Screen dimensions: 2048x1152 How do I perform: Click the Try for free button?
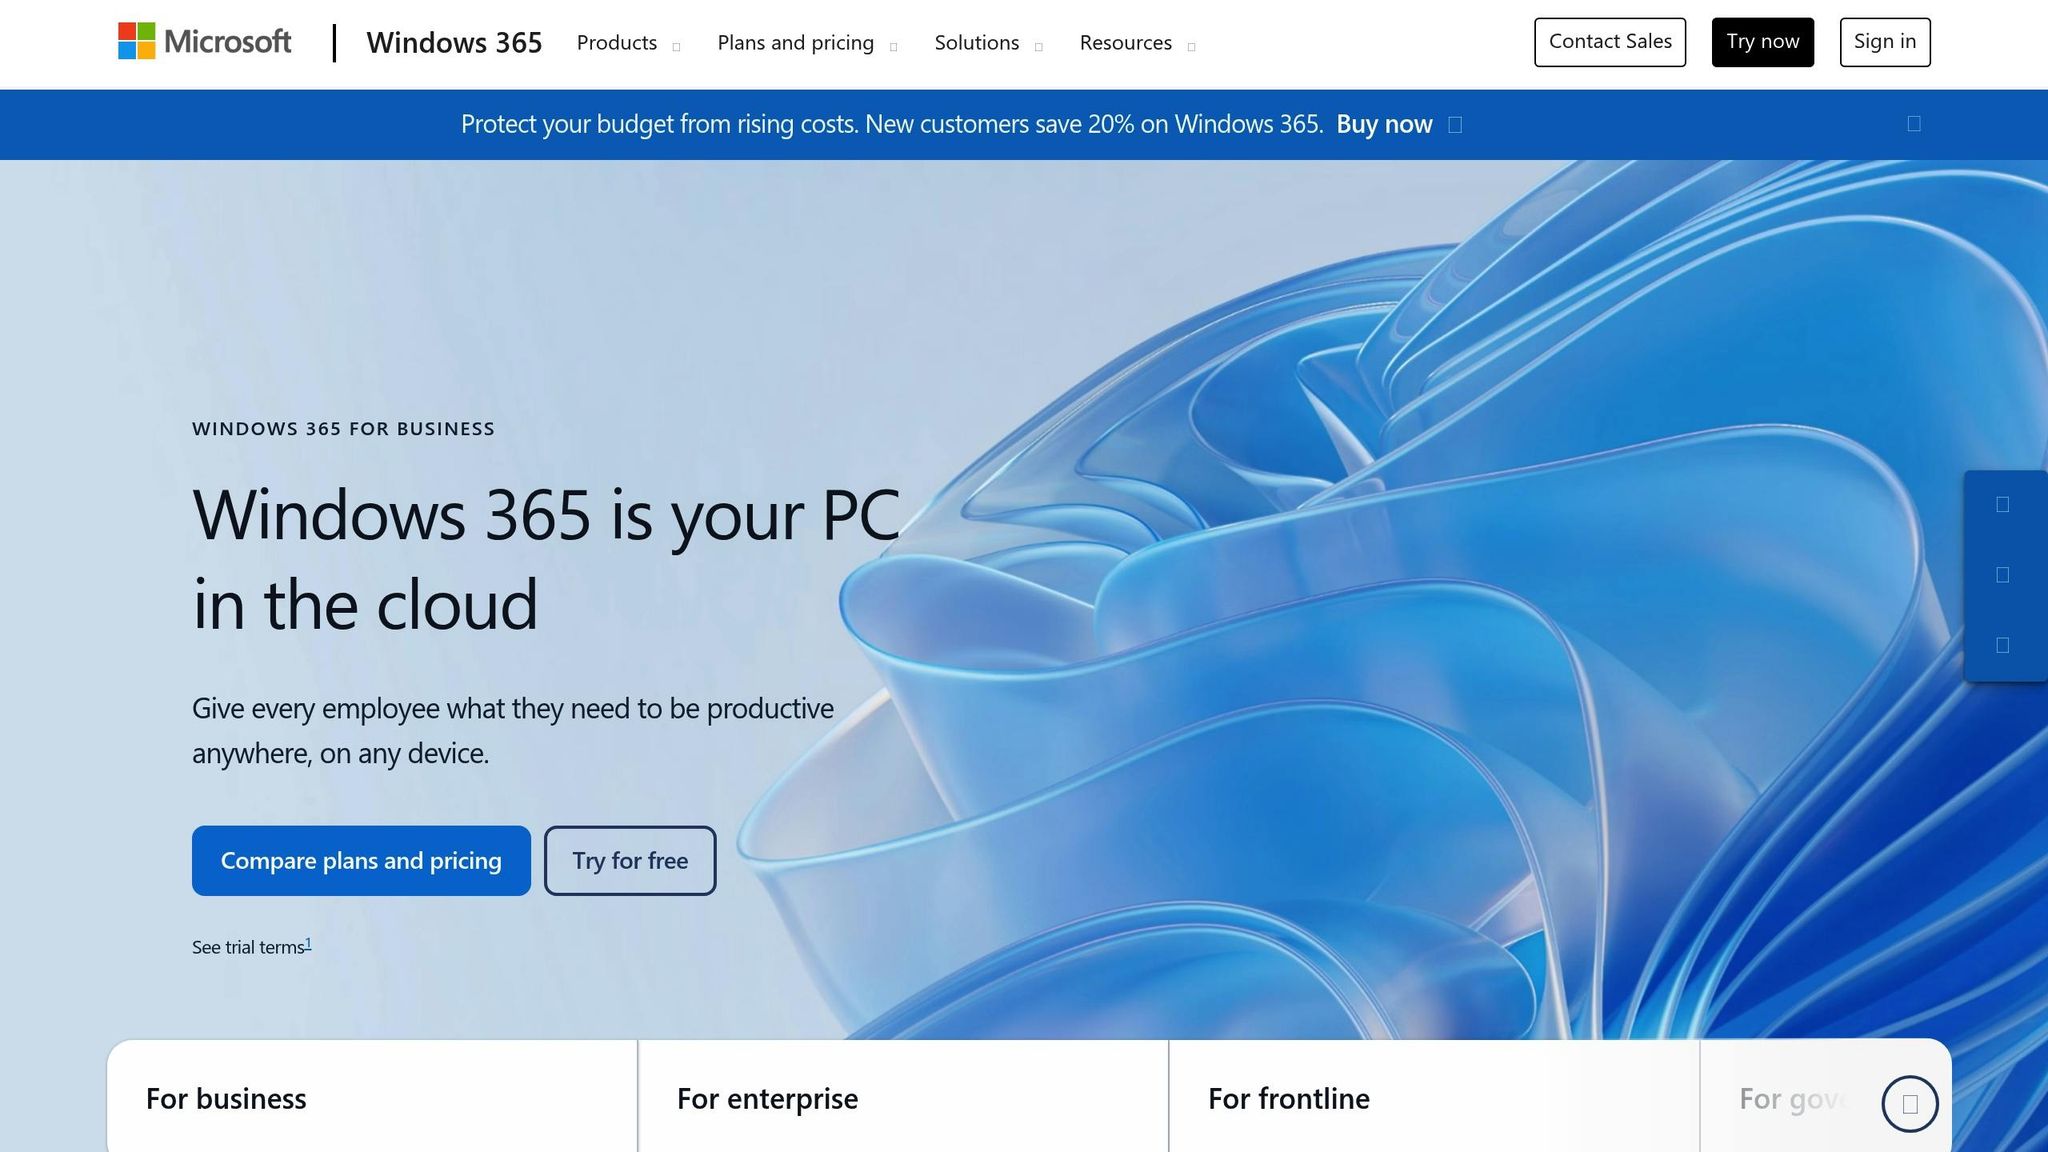tap(630, 860)
